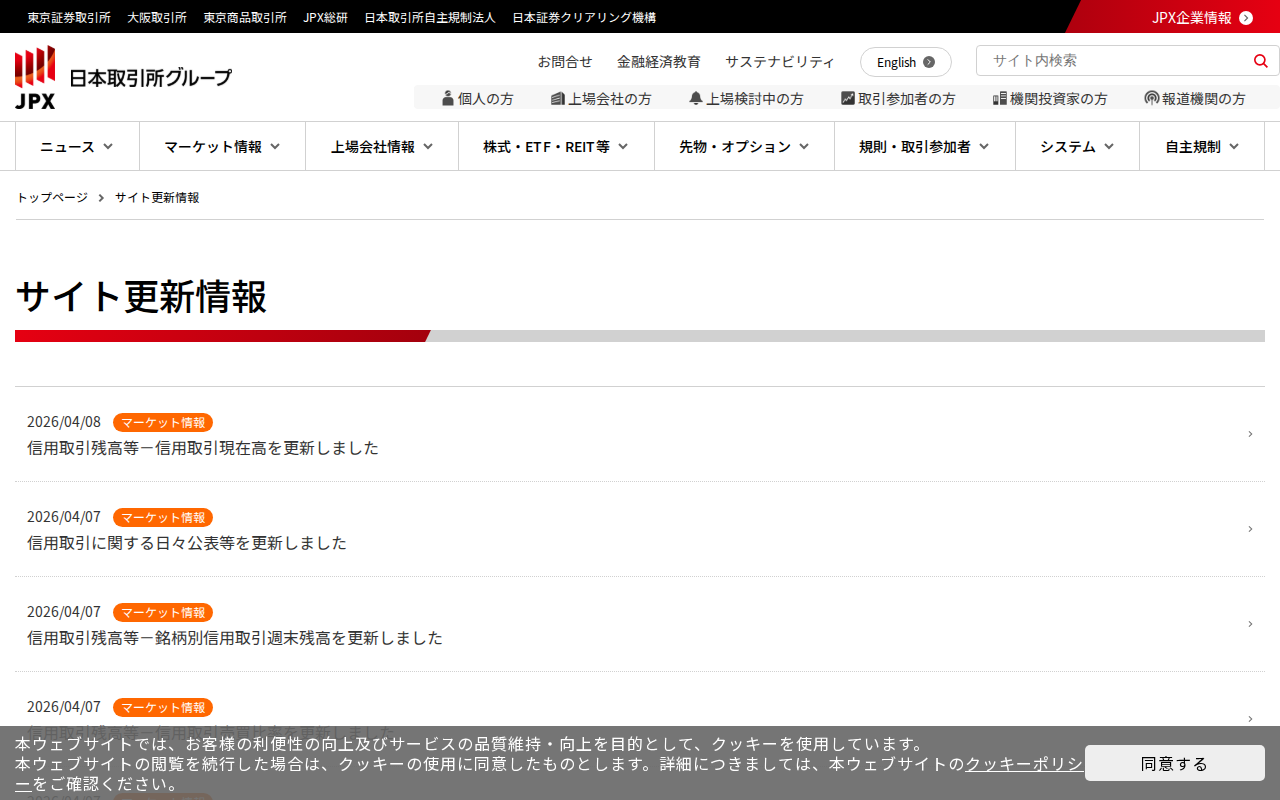Click マーケット情報 tag on the 銘柄別信用取引週末残高 entry
The height and width of the screenshot is (800, 1280).
pyautogui.click(x=163, y=613)
